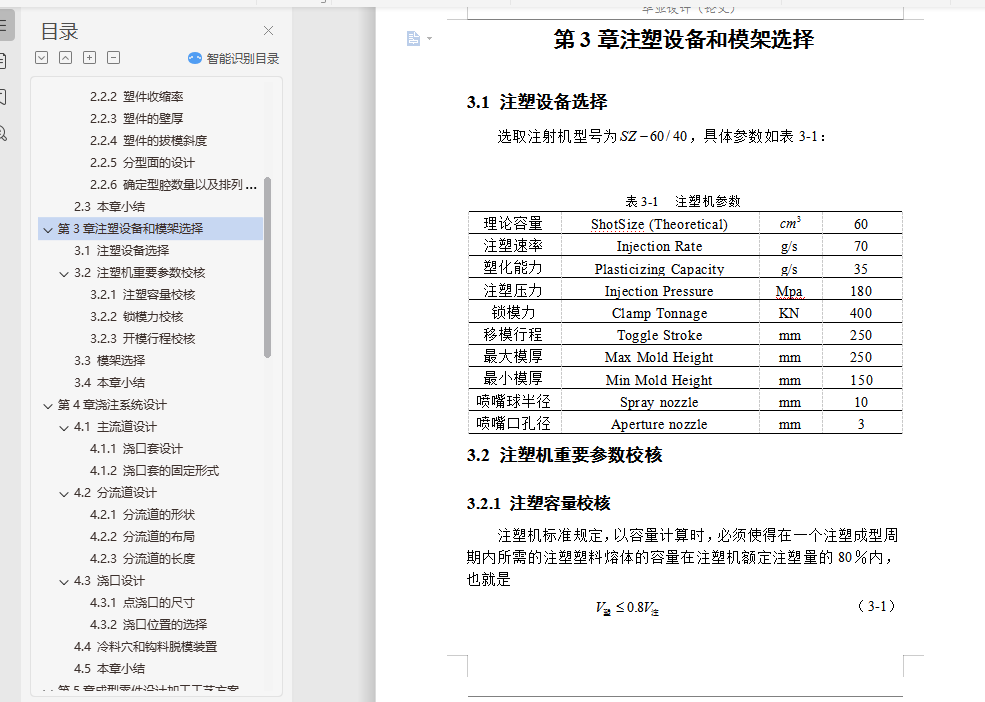Click table cell Toggle Stroke
Image resolution: width=985 pixels, height=702 pixels.
click(660, 335)
